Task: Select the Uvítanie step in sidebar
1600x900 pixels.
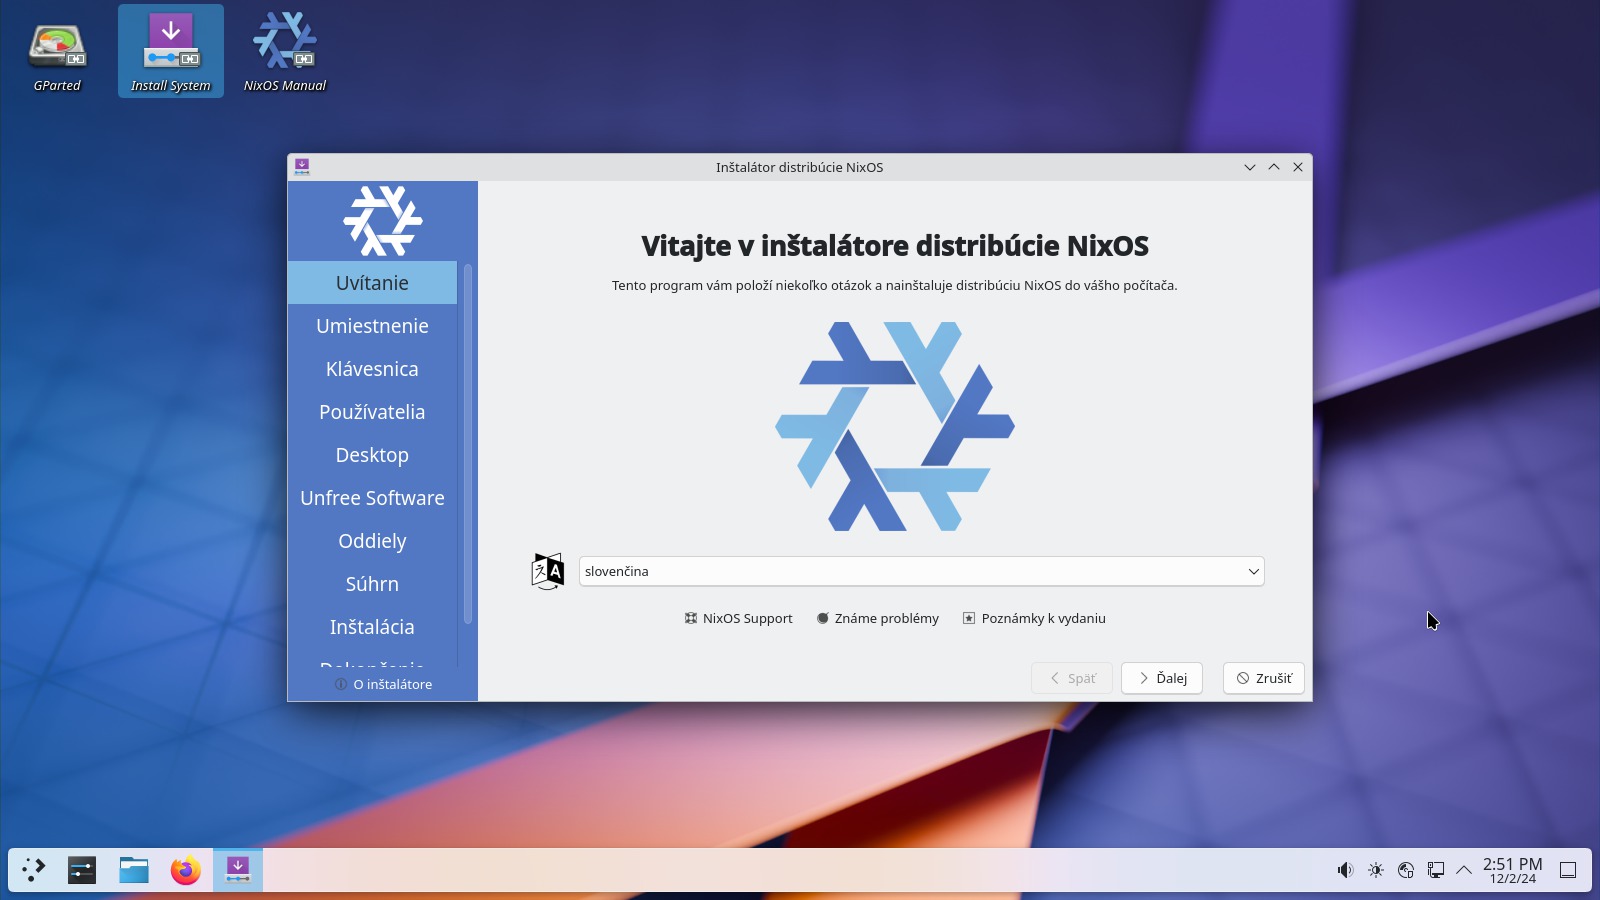Action: (x=372, y=283)
